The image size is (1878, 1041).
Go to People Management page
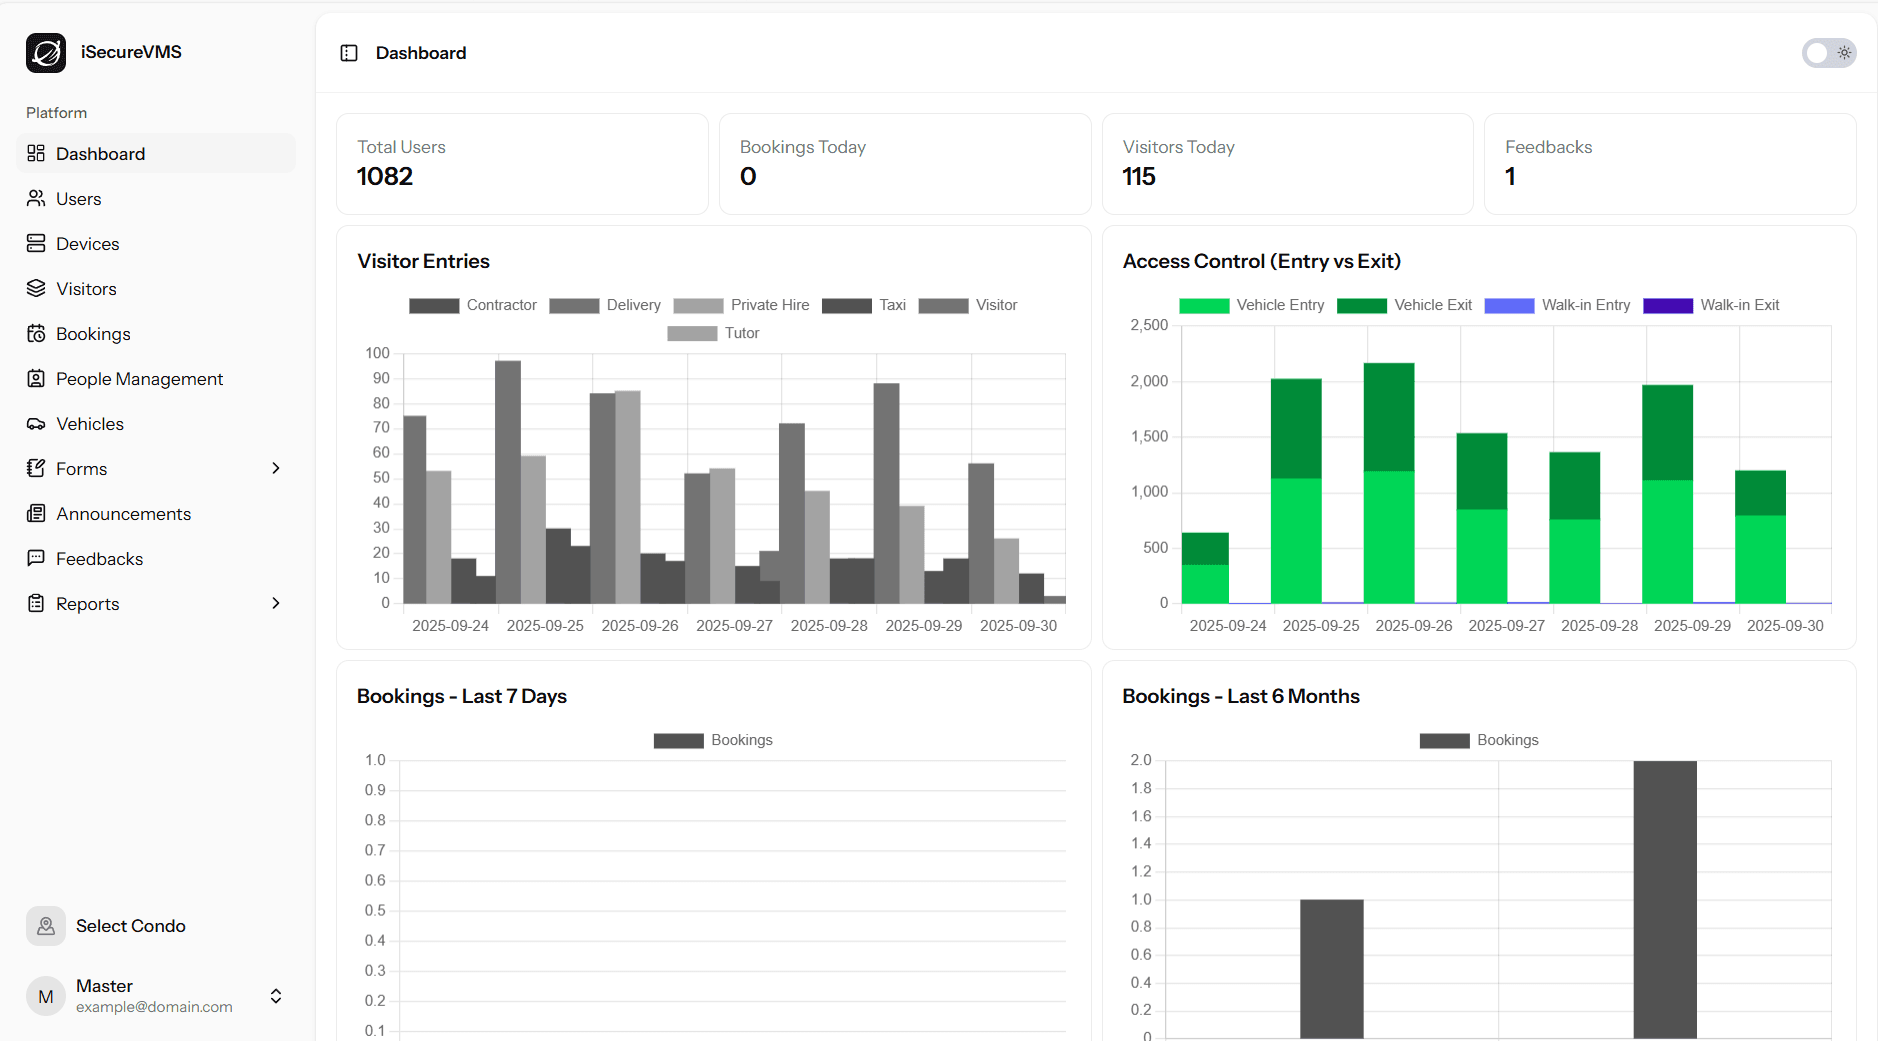coord(139,379)
